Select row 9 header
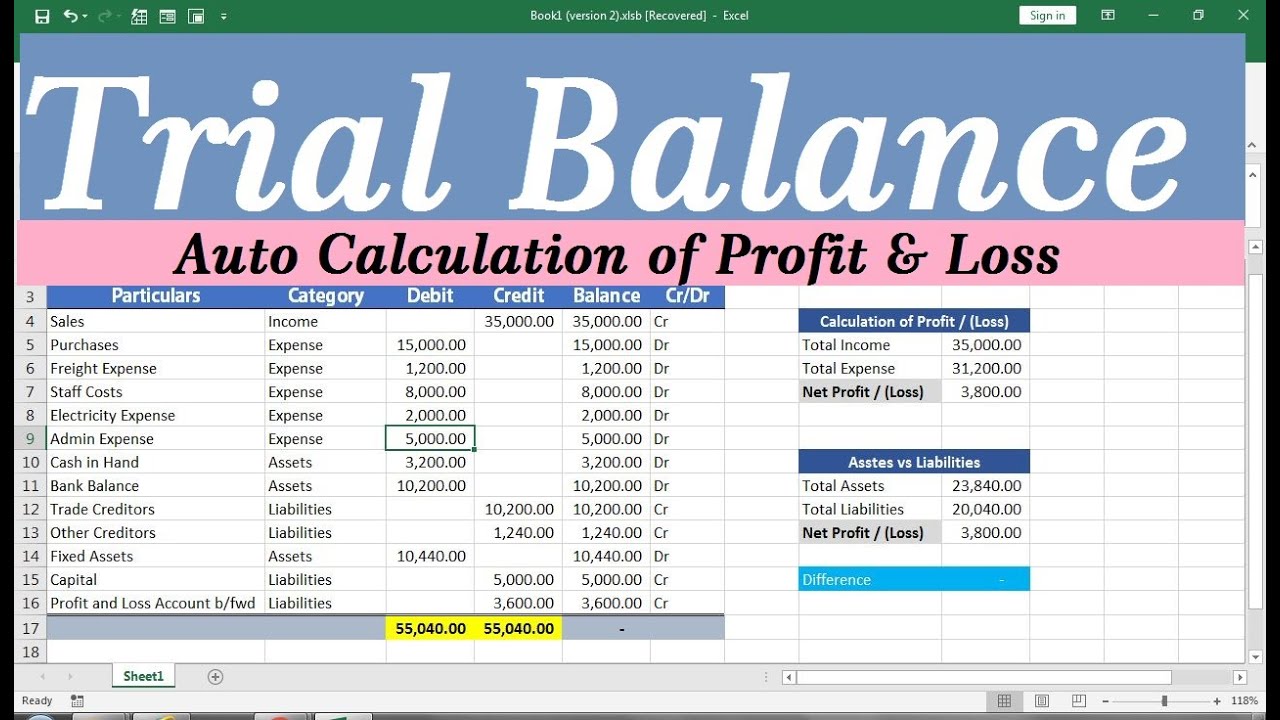Image resolution: width=1280 pixels, height=720 pixels. (30, 438)
